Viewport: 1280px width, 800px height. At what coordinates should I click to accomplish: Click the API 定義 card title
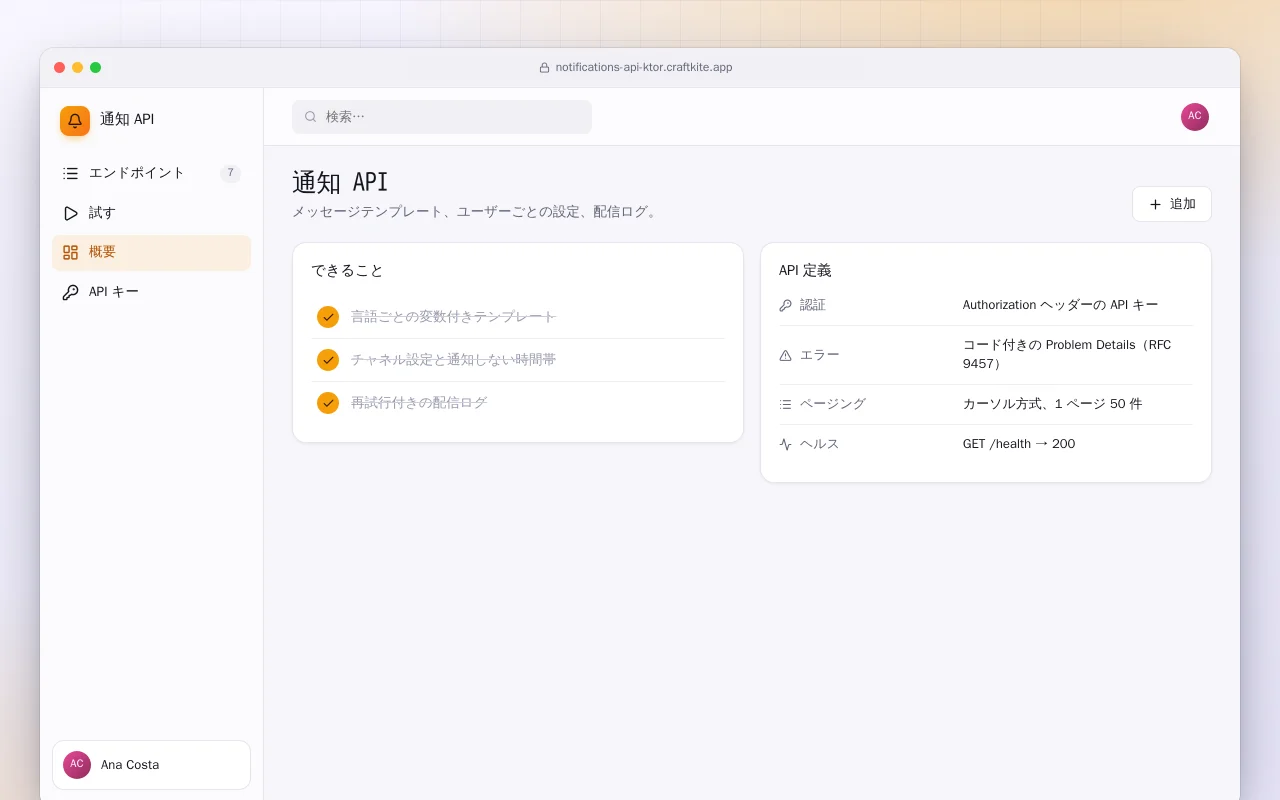805,271
